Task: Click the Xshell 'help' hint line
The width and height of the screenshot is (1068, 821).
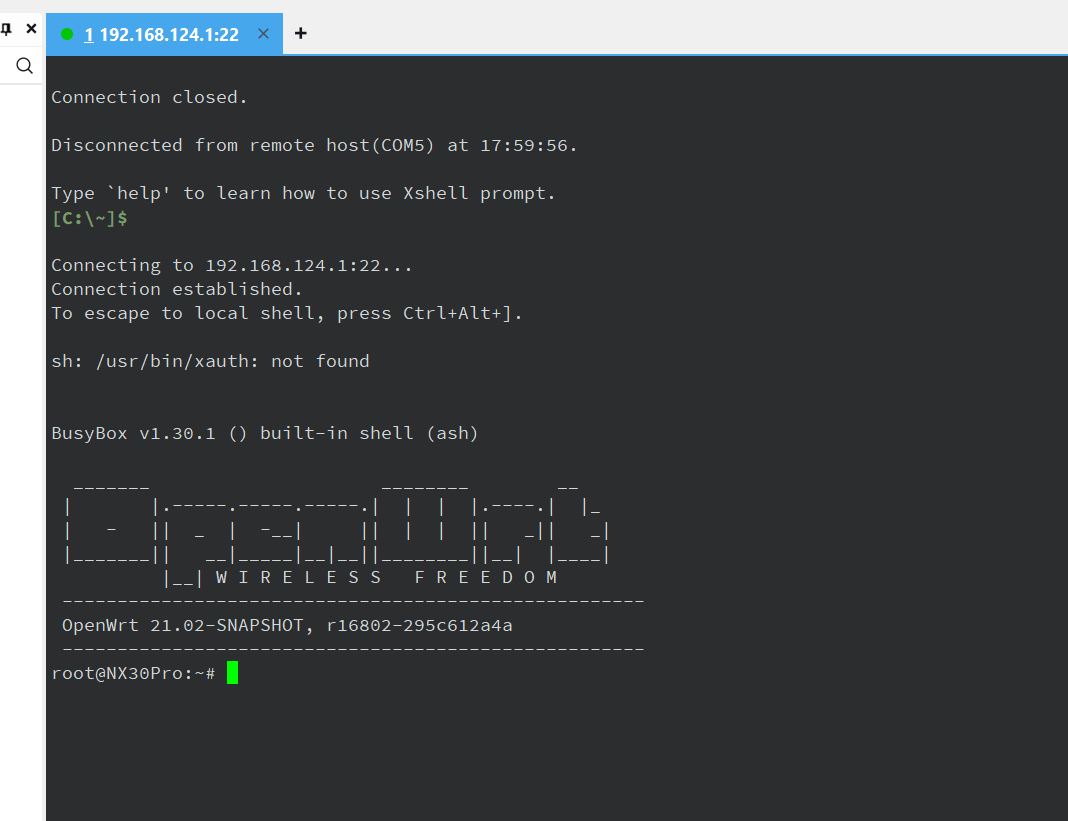Action: point(303,193)
